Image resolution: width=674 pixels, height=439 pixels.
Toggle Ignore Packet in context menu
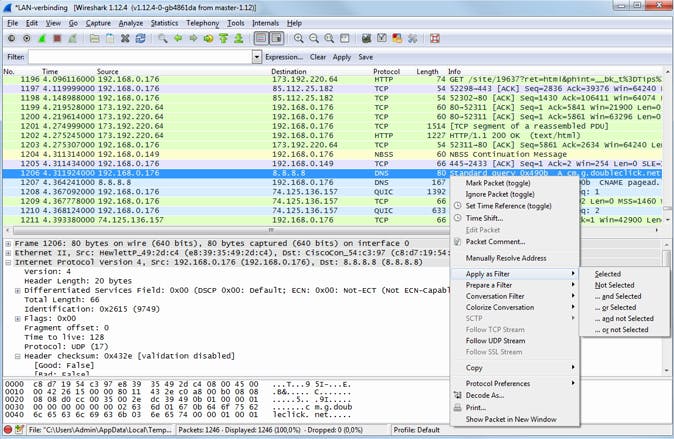point(500,194)
